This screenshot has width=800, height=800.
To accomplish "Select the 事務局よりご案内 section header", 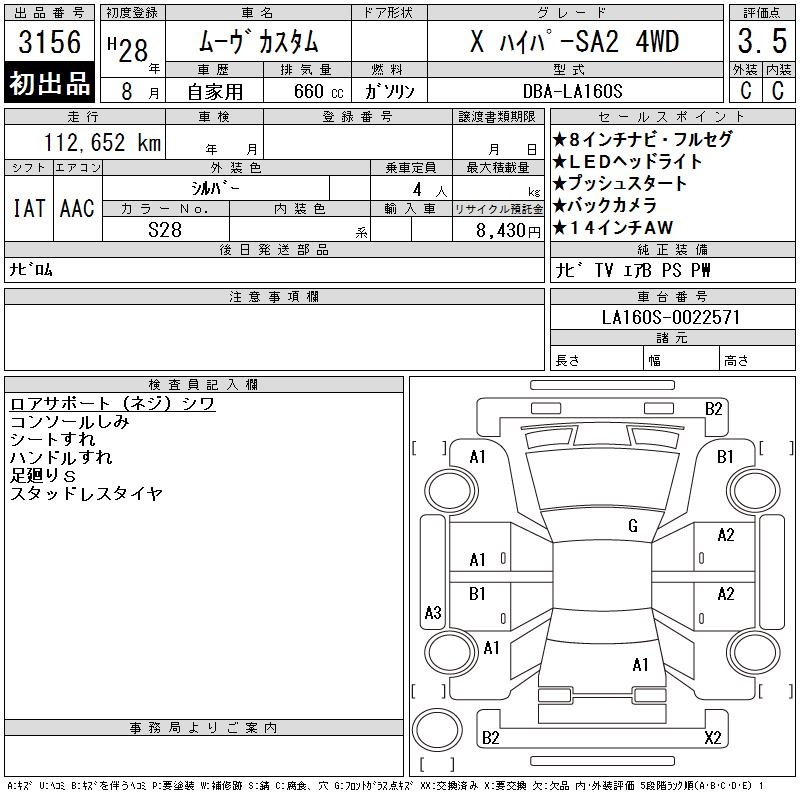I will 204,728.
